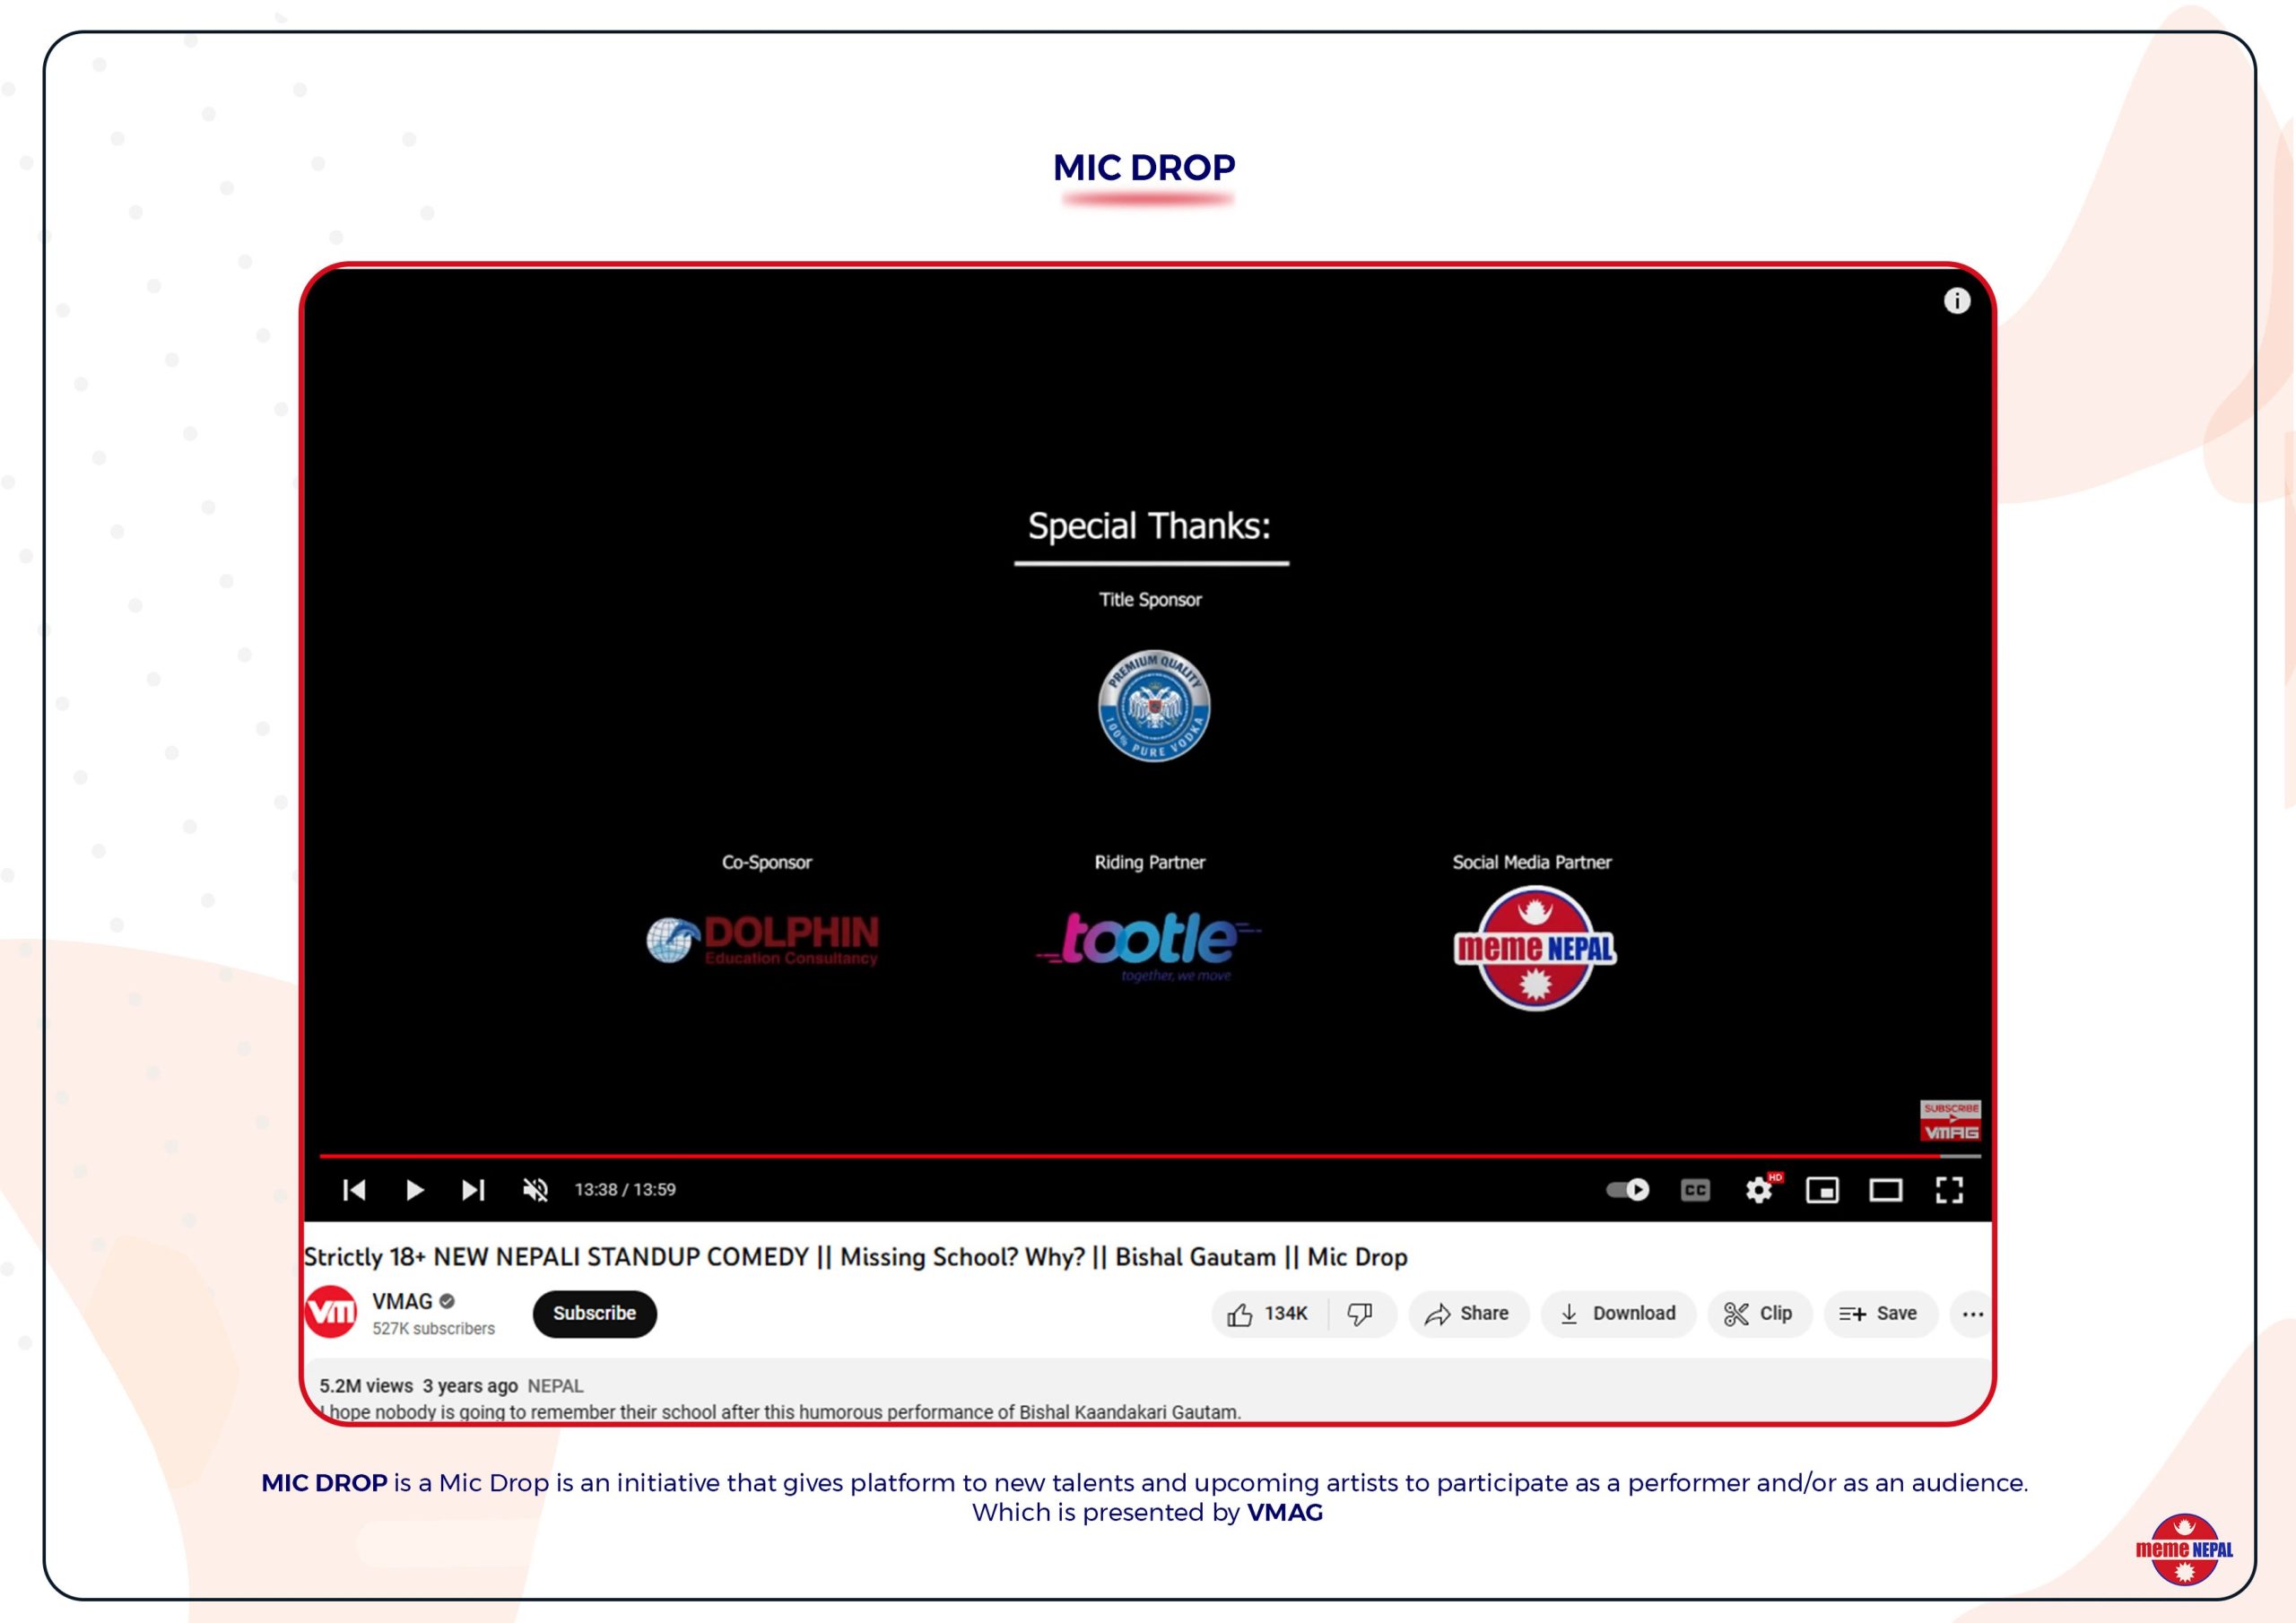Subscribe to the VMAG channel
2296x1623 pixels.
tap(594, 1313)
